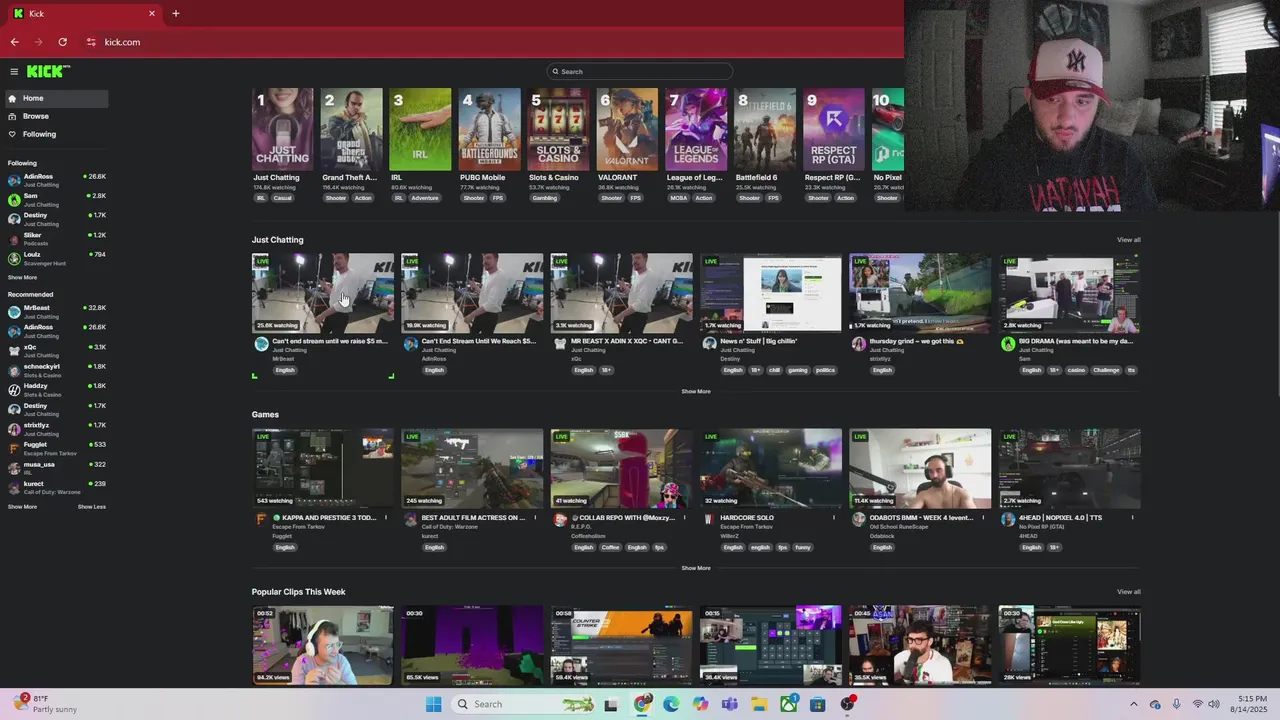The height and width of the screenshot is (720, 1280).
Task: Open OBS Studio from taskbar
Action: click(847, 704)
